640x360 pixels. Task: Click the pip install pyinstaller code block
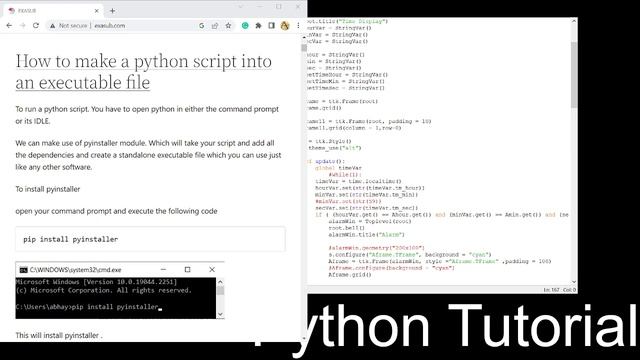[x=151, y=239]
